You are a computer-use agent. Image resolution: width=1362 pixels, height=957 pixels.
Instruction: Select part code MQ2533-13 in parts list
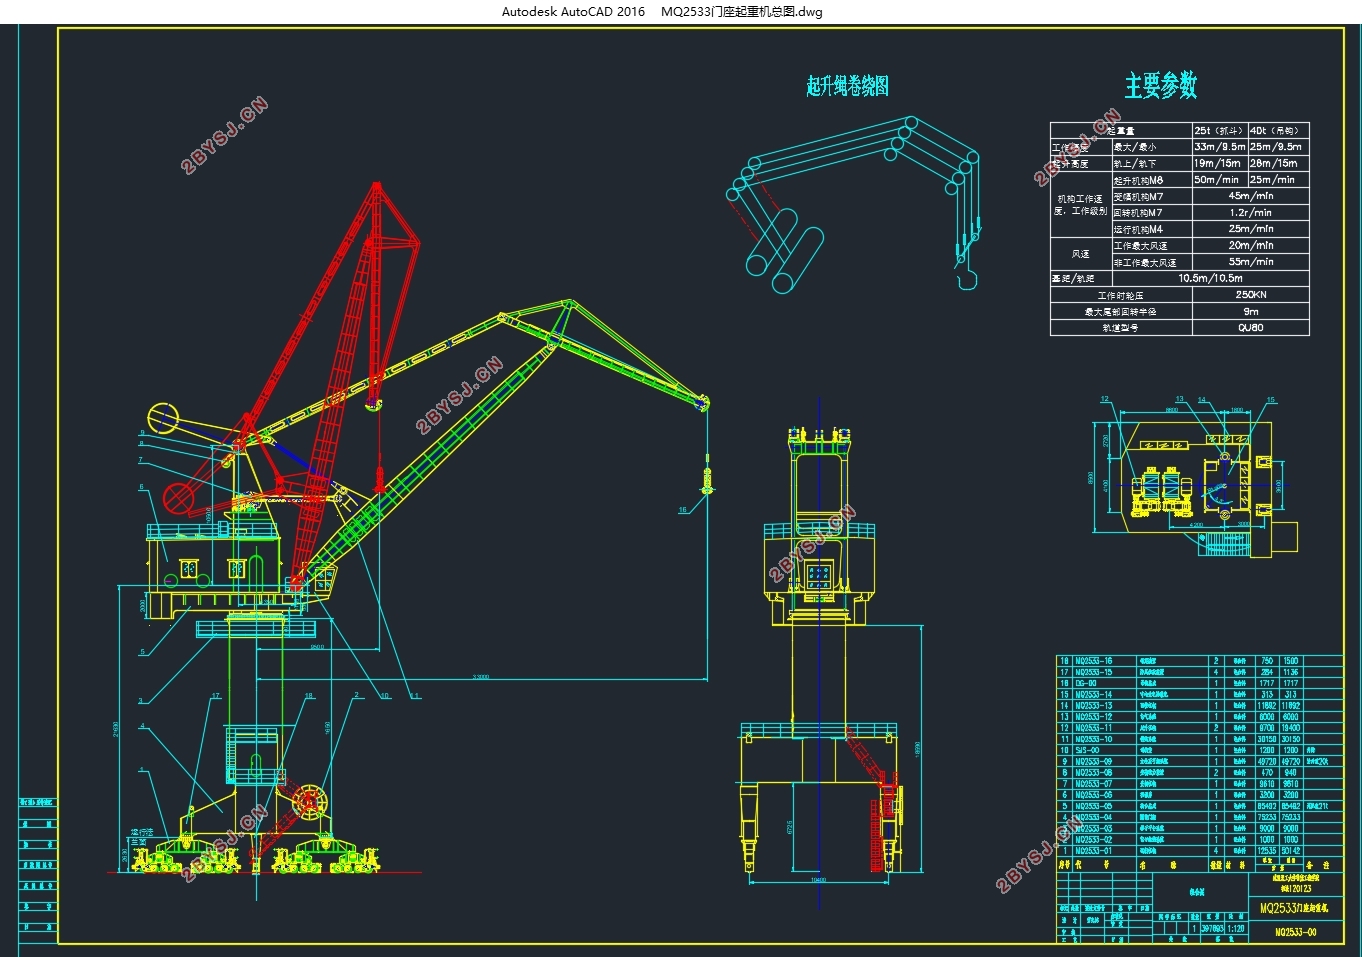point(1093,706)
